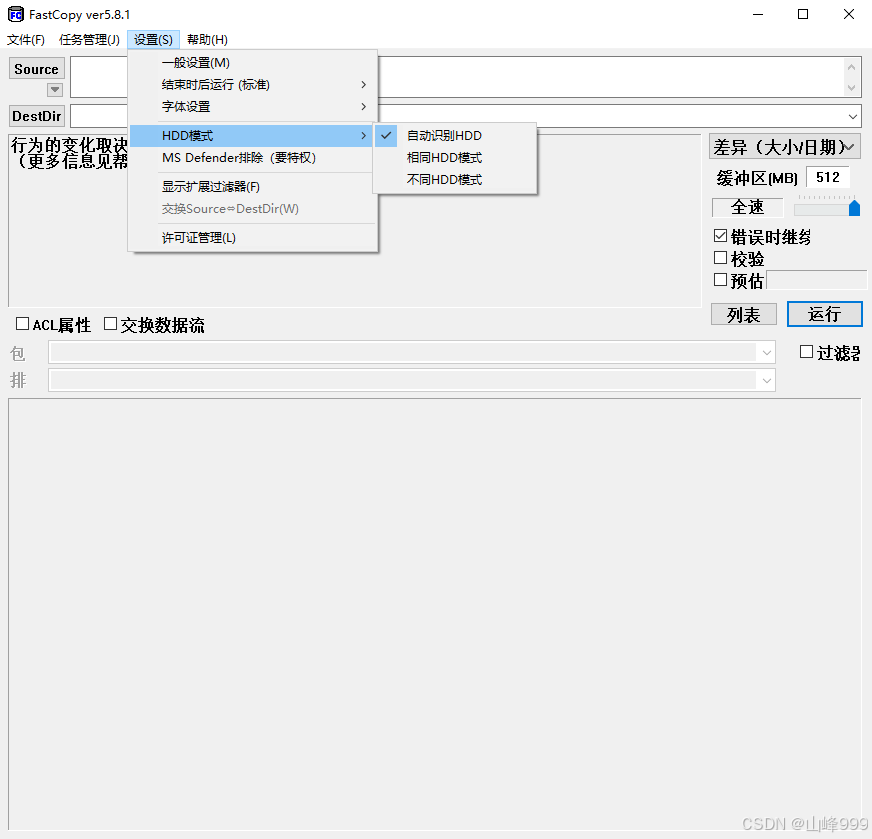Viewport: 872px width, 839px height.
Task: Enable the ACL属性 checkbox
Action: pyautogui.click(x=22, y=324)
